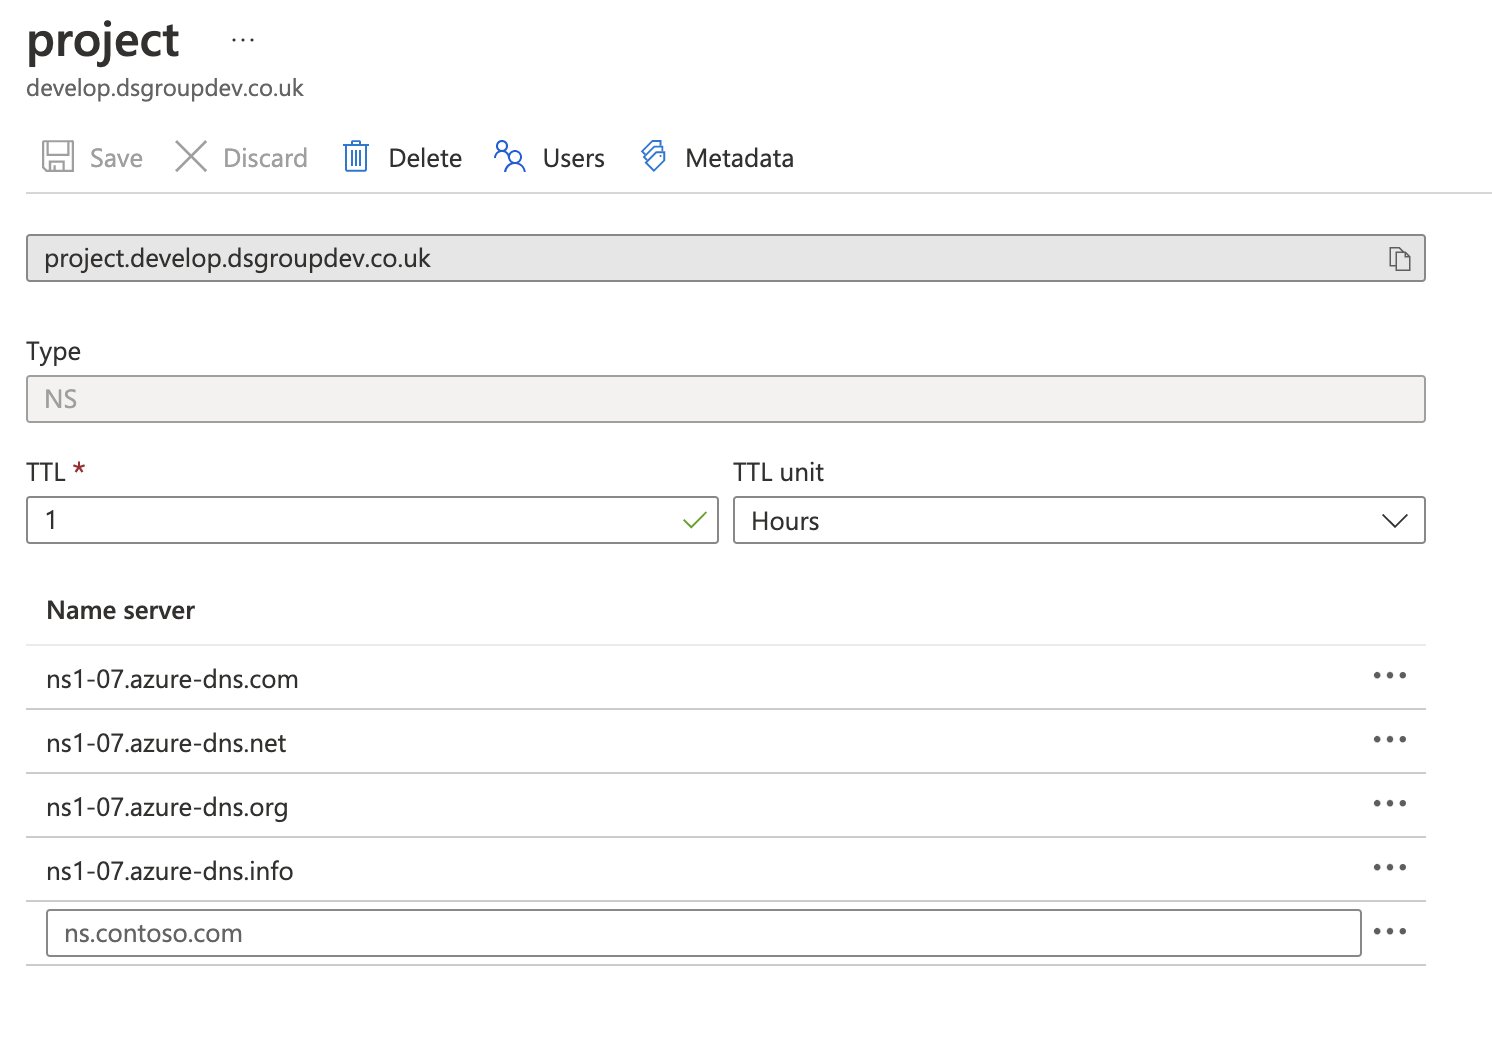Viewport: 1492px width, 1038px height.
Task: Open options menu for ns1-07.azure-dns.info
Action: (1390, 868)
